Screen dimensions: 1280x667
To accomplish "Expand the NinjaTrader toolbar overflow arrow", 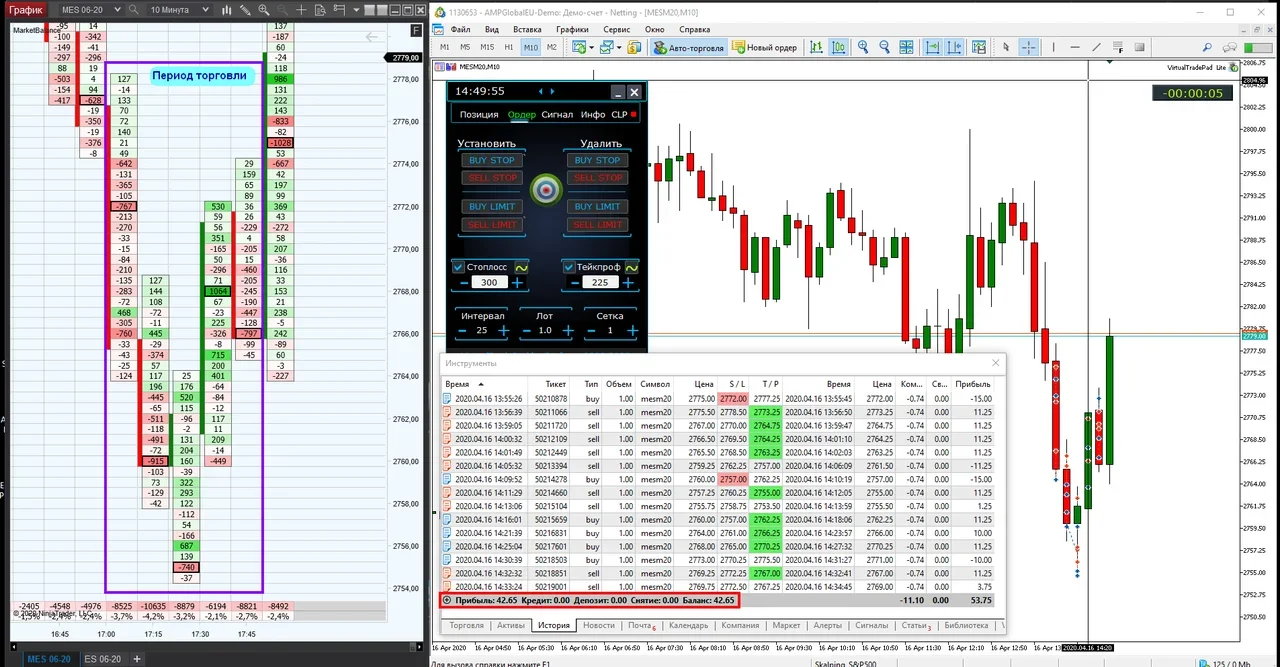I will tap(356, 10).
